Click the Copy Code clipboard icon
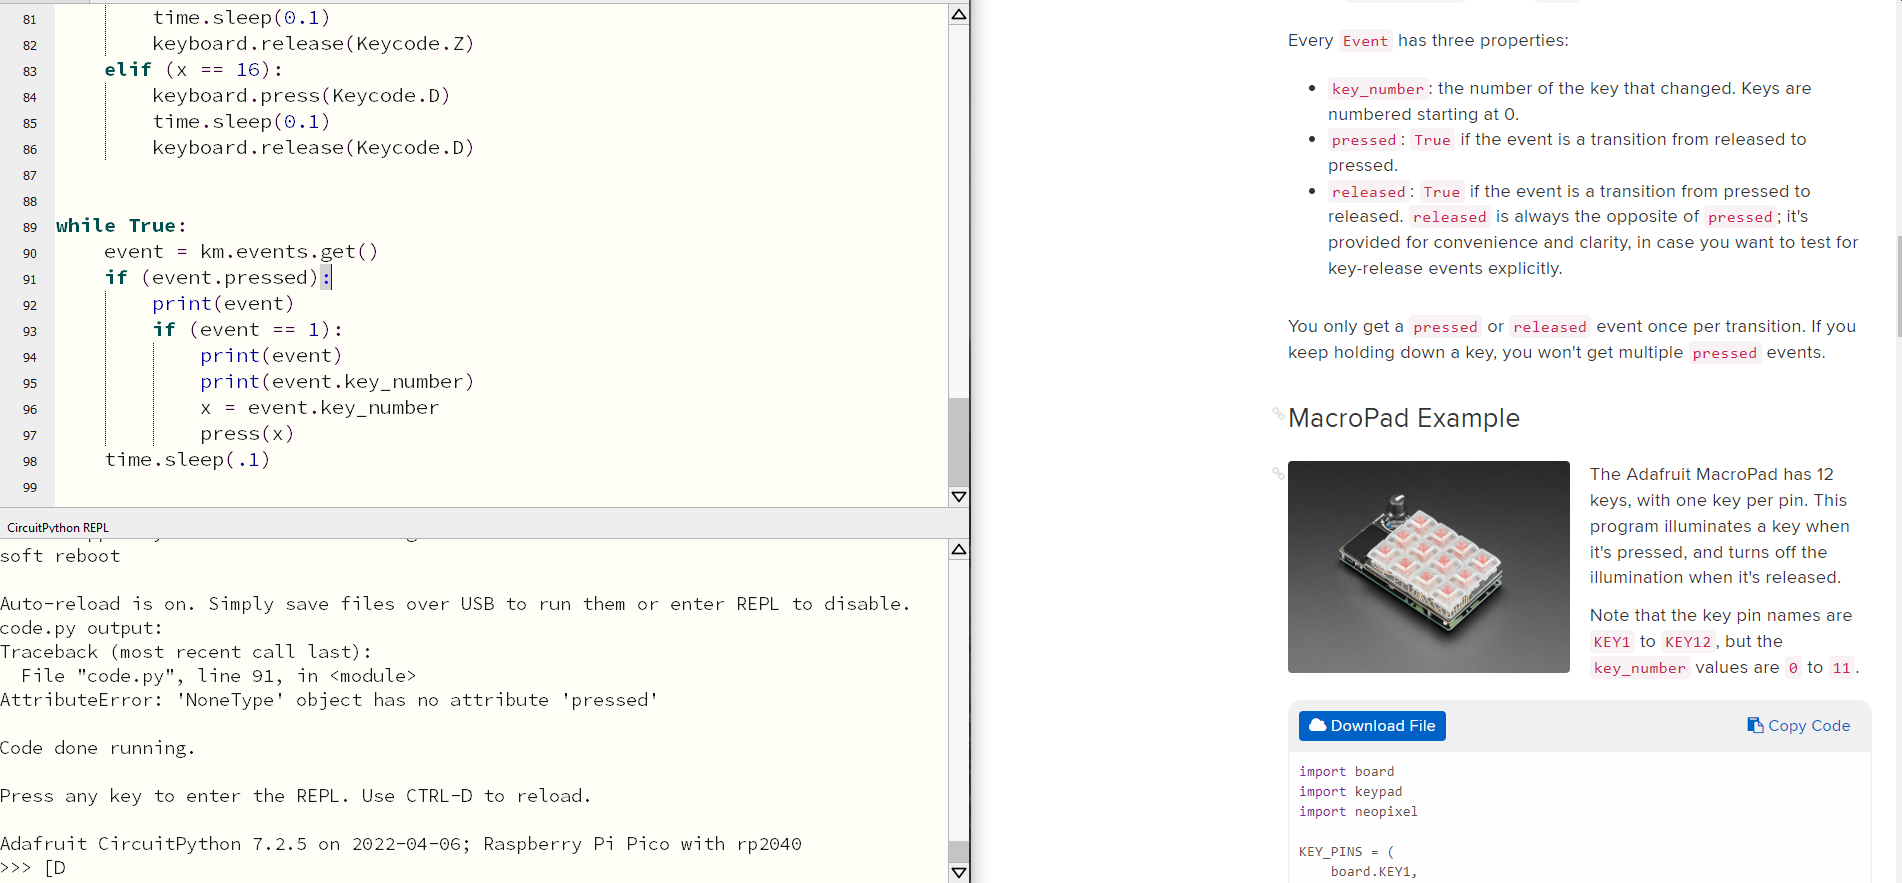The image size is (1902, 883). click(1755, 725)
